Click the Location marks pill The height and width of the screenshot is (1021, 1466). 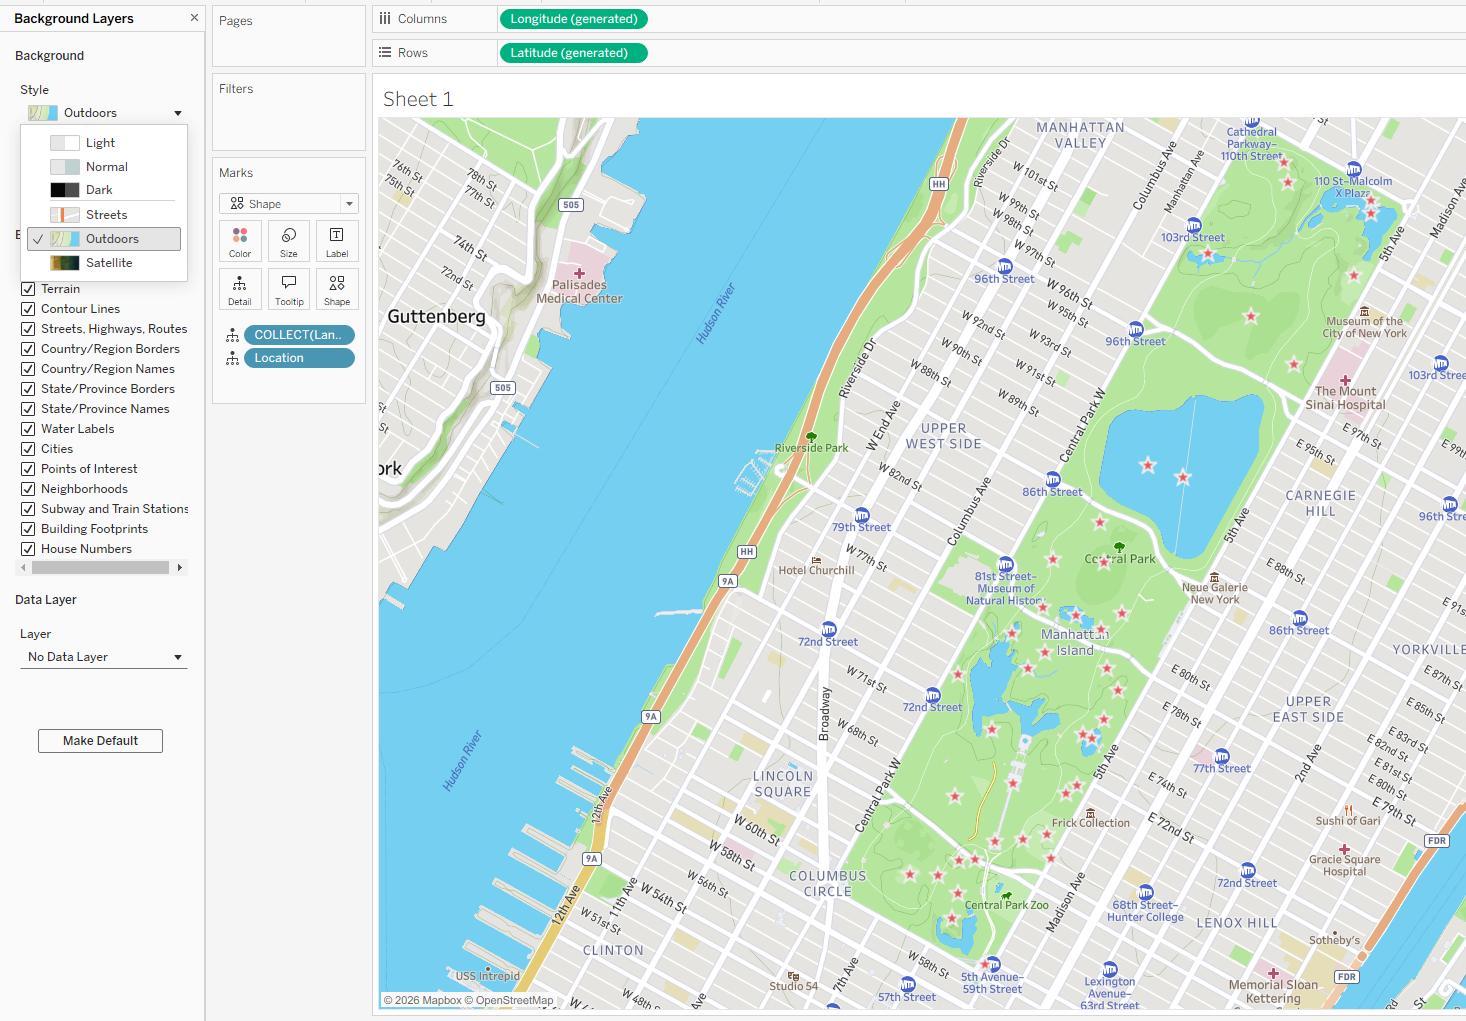click(x=299, y=358)
